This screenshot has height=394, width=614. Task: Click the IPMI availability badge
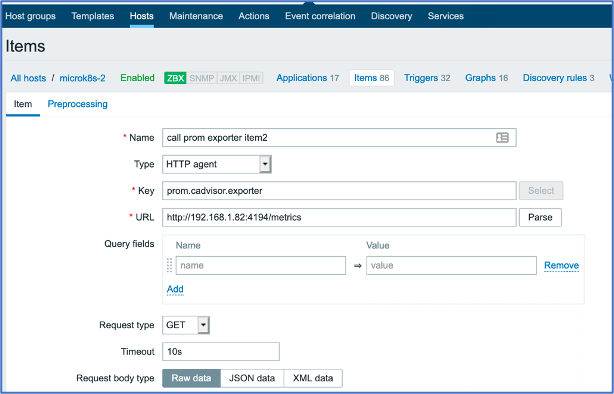pyautogui.click(x=251, y=78)
